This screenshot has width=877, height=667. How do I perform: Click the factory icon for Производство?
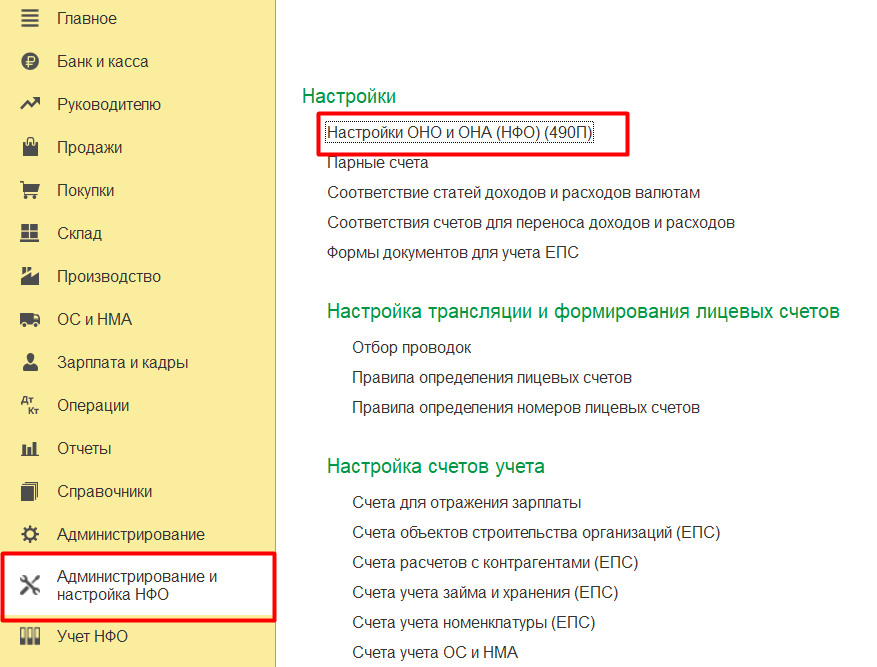pyautogui.click(x=30, y=276)
